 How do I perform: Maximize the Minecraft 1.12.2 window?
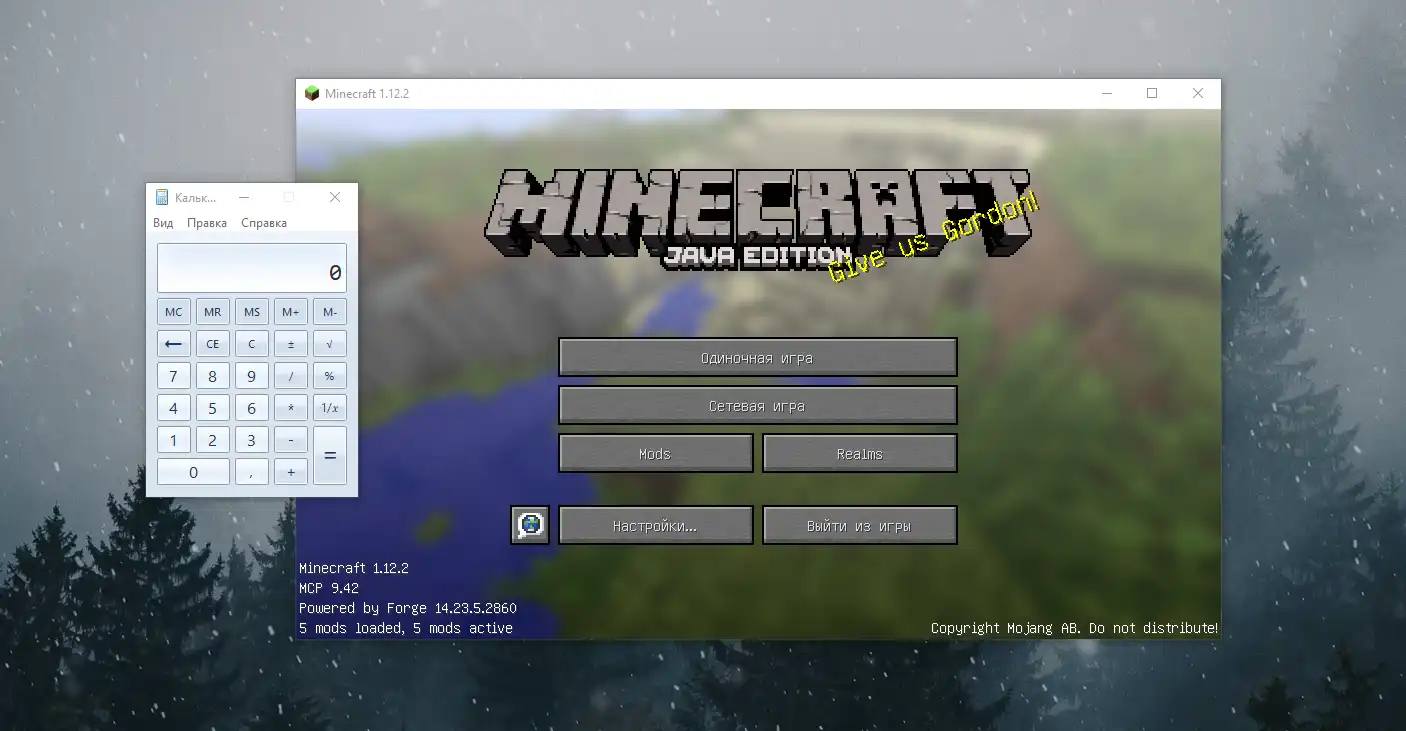point(1152,93)
